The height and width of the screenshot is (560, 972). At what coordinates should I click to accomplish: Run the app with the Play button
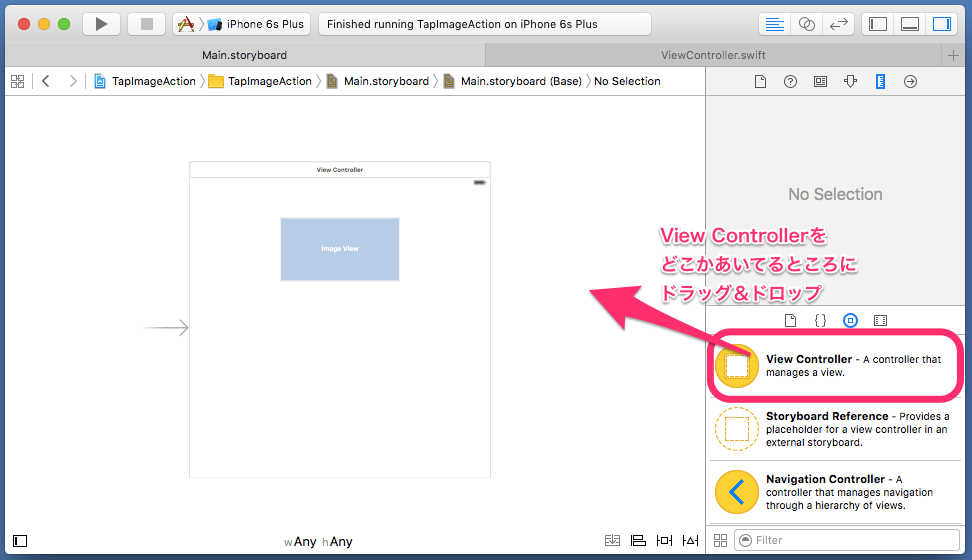point(101,24)
